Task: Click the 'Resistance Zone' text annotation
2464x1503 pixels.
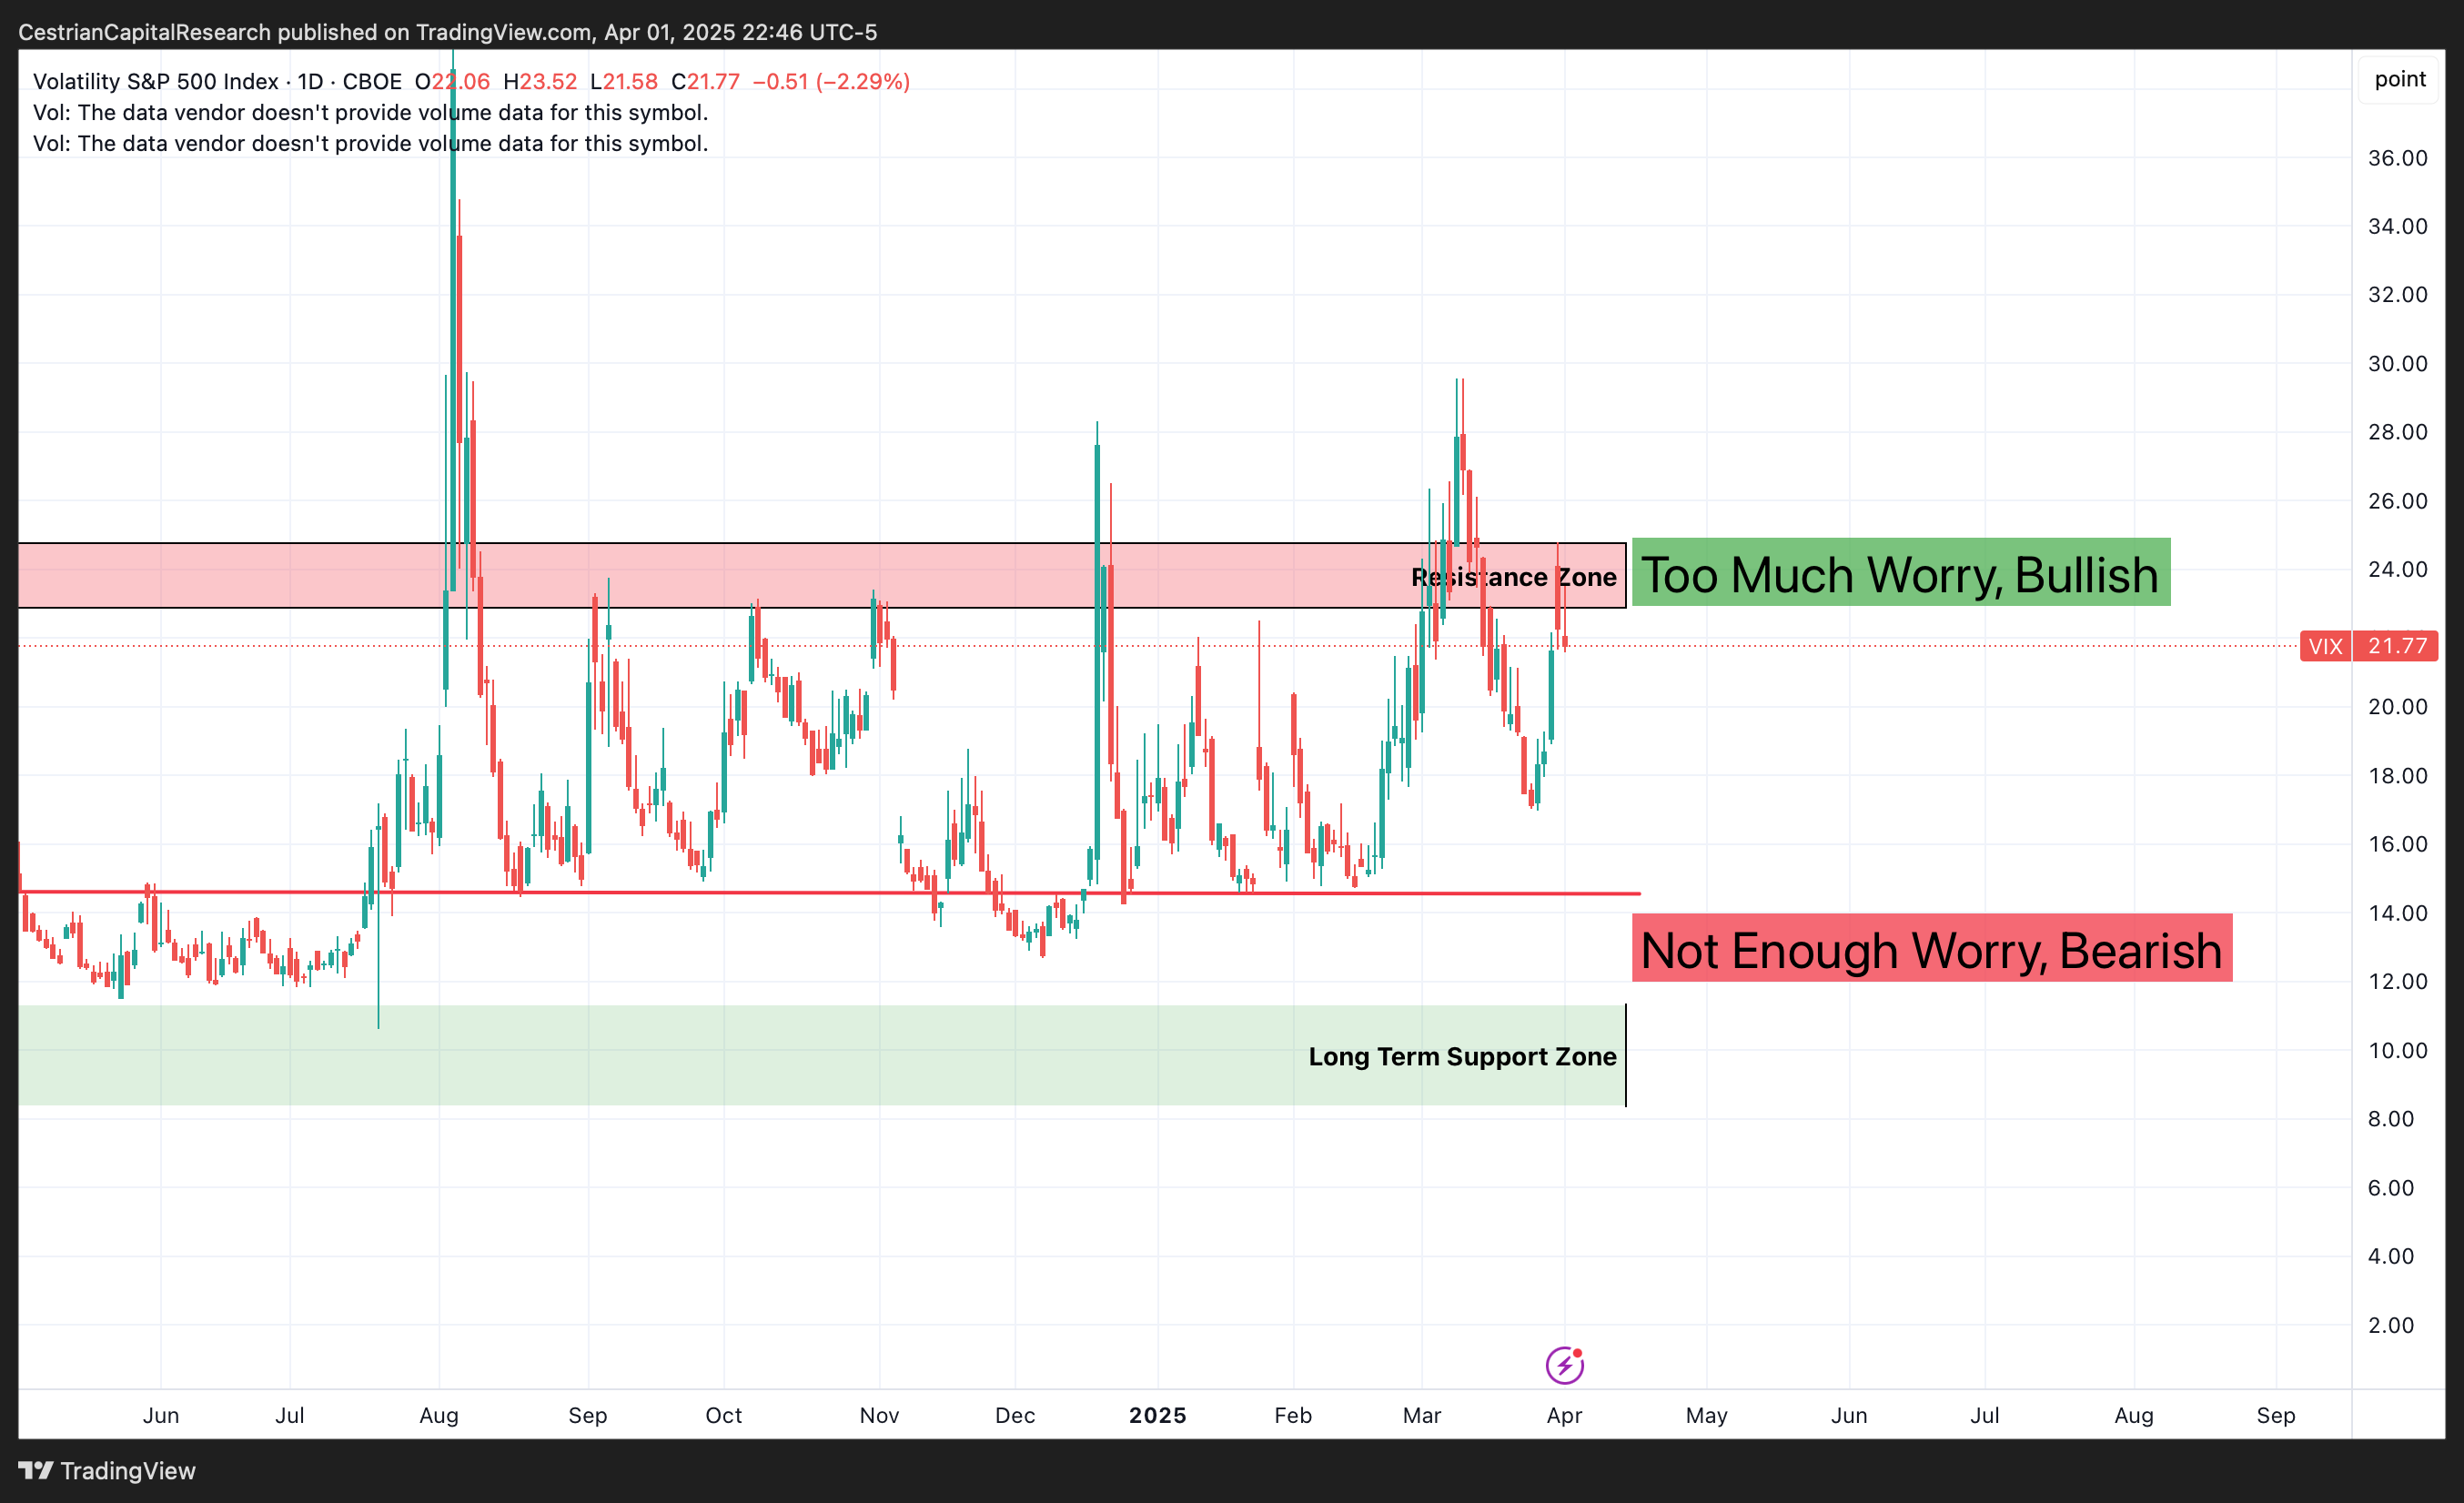Action: 1513,577
